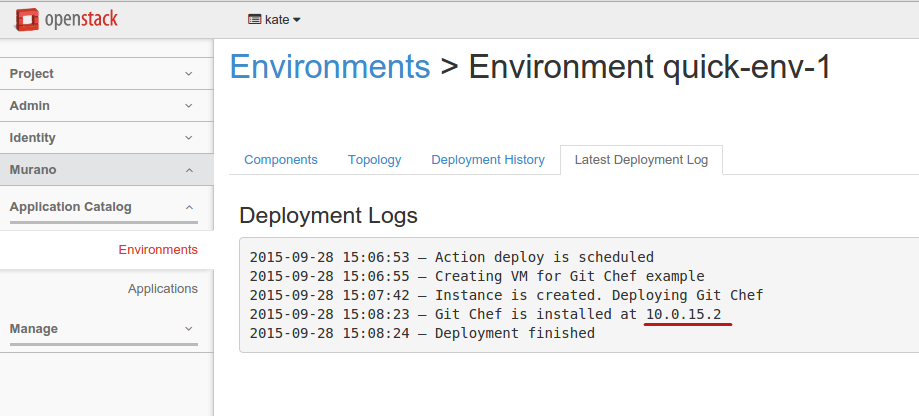Screen dimensions: 919x416
Task: Open Environments in the sidebar
Action: coord(157,250)
